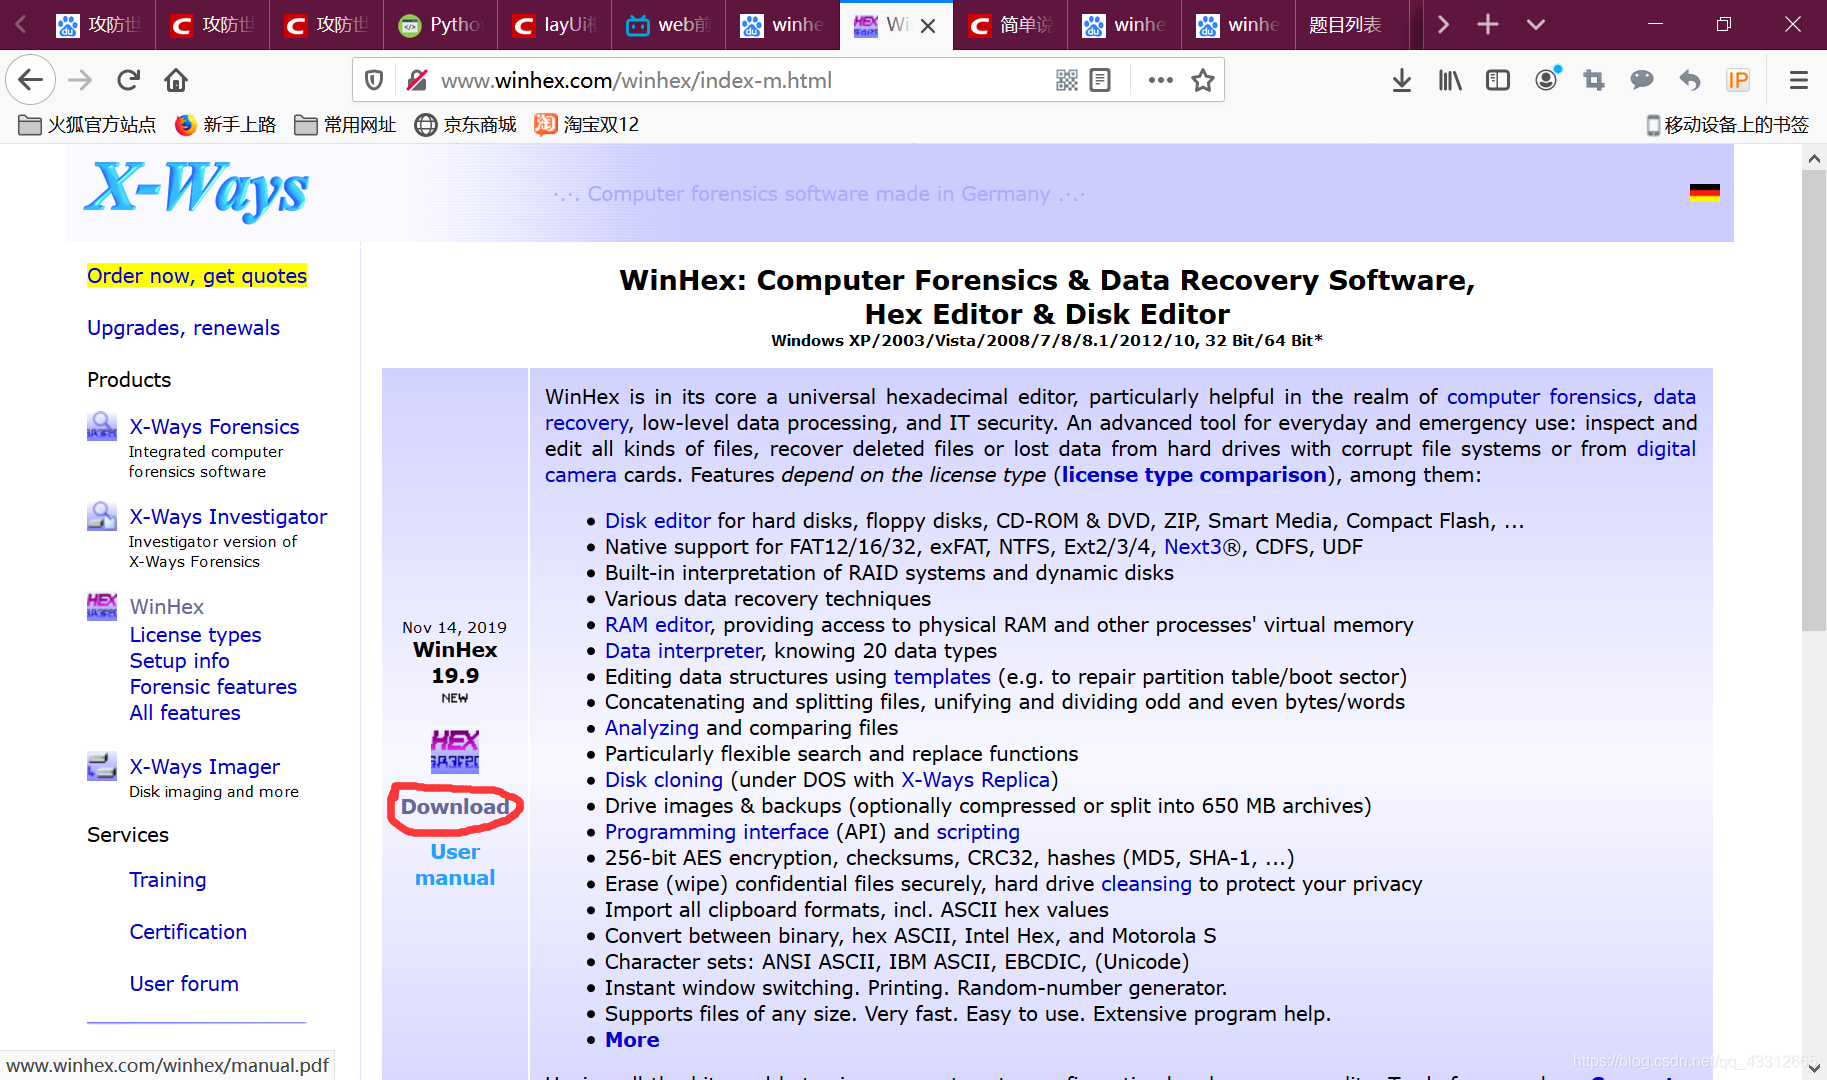Viewport: 1827px width, 1080px height.
Task: Open the User manual link
Action: [x=454, y=864]
